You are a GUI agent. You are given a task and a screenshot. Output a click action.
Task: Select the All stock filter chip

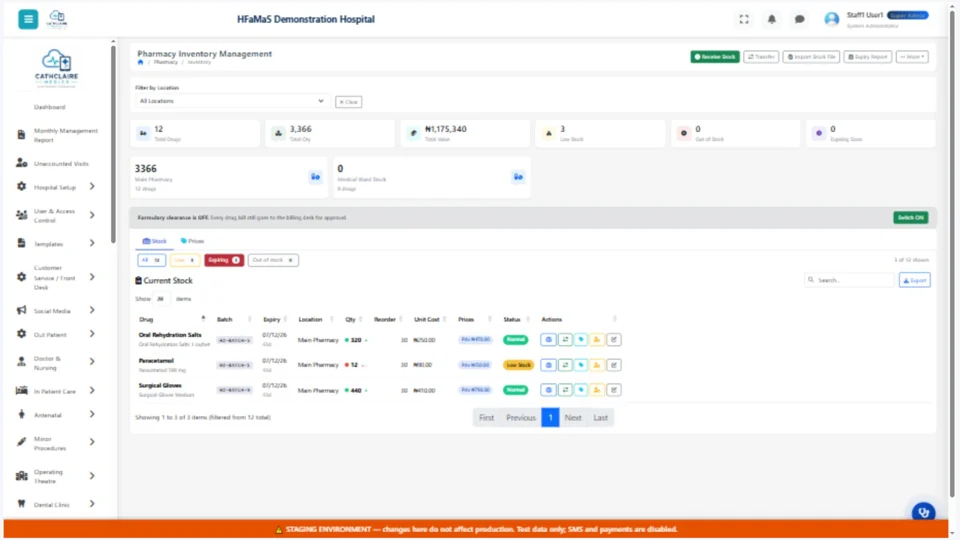pos(151,260)
